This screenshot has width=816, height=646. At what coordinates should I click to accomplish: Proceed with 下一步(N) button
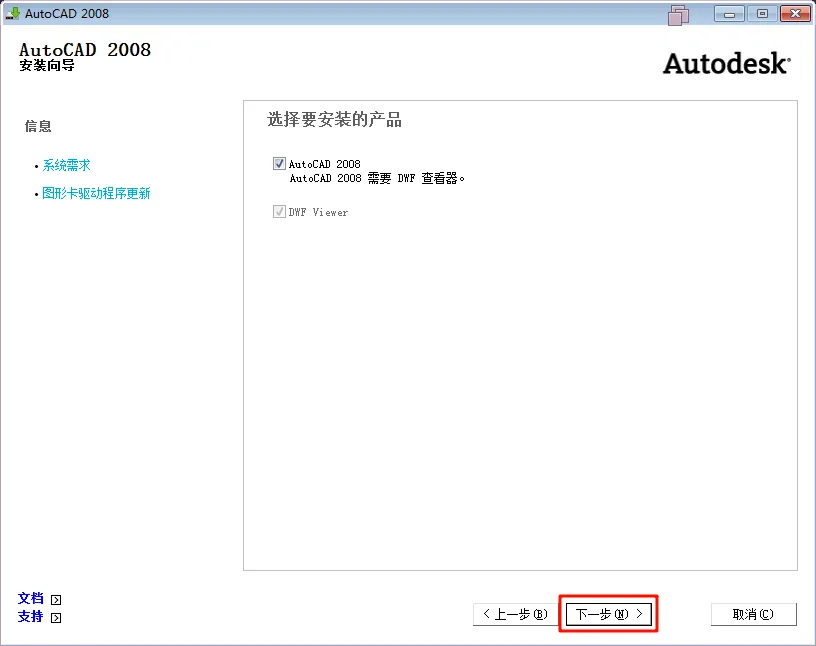608,614
